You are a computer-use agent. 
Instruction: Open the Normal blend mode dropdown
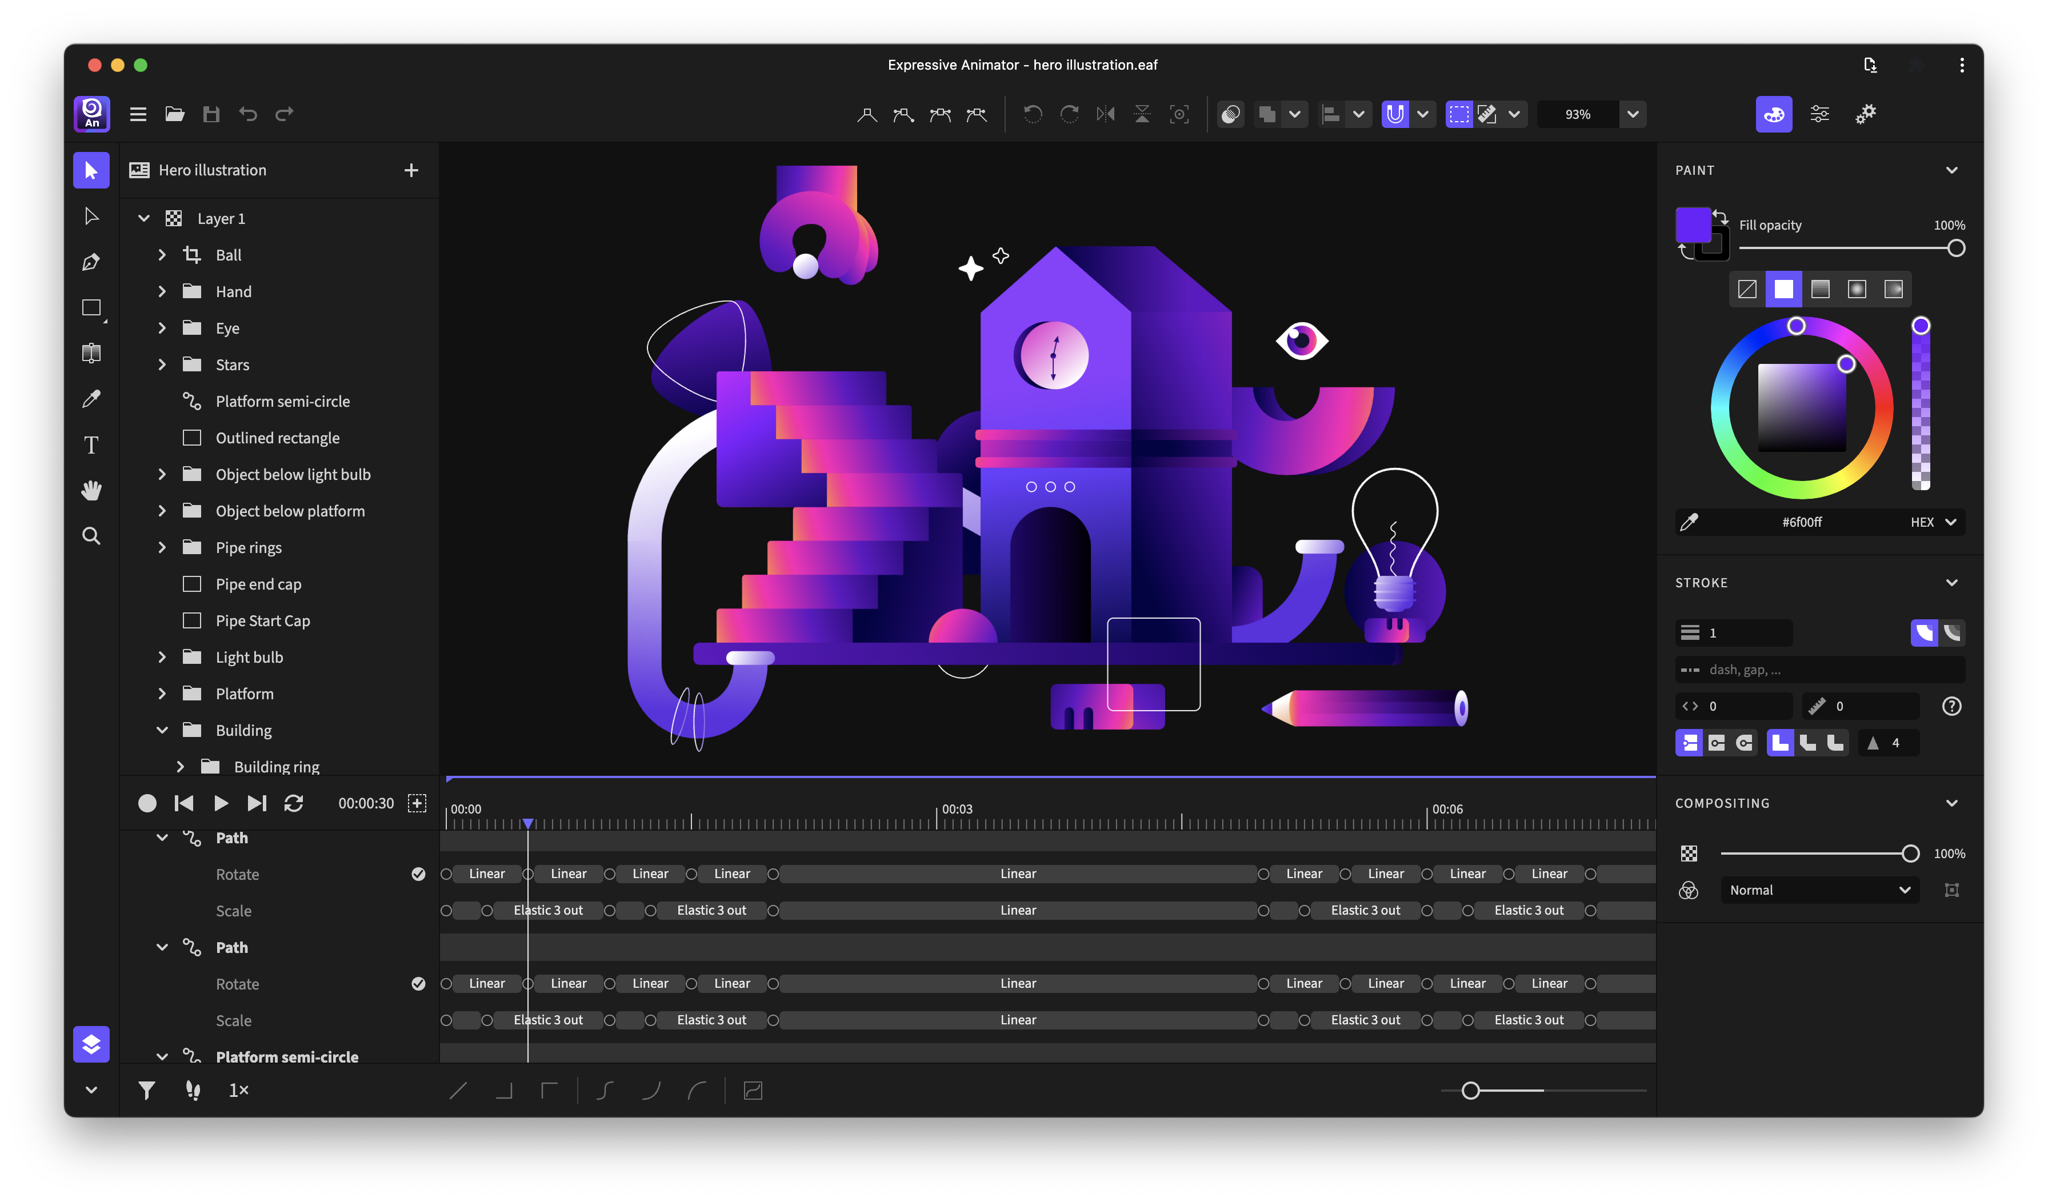pyautogui.click(x=1819, y=889)
